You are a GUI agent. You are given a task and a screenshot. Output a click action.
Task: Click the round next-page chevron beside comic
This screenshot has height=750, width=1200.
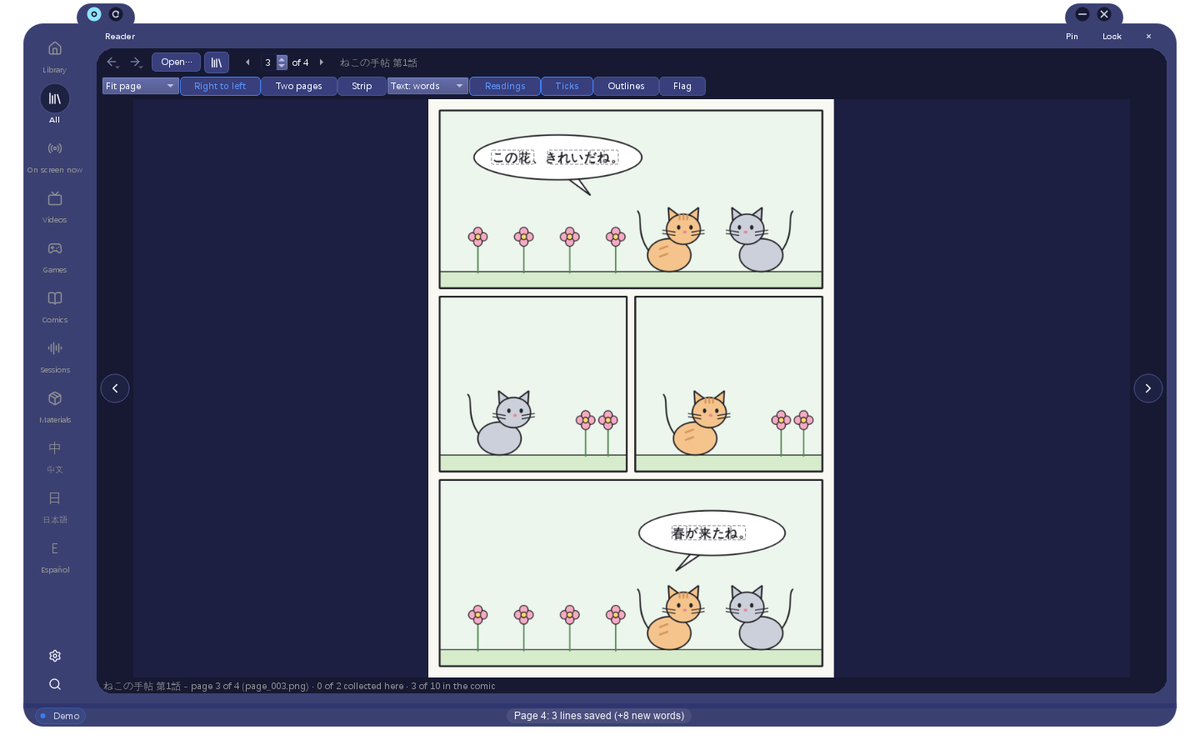click(1148, 388)
